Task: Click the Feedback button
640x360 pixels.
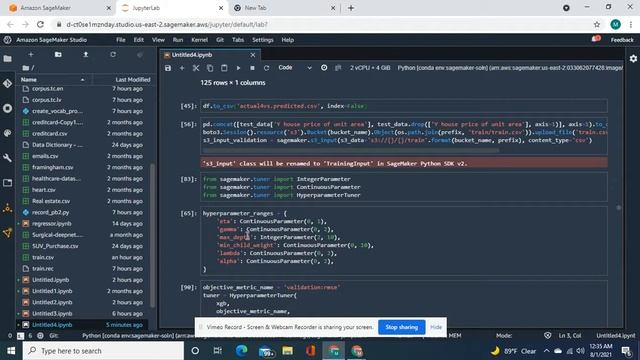Action: 622,40
